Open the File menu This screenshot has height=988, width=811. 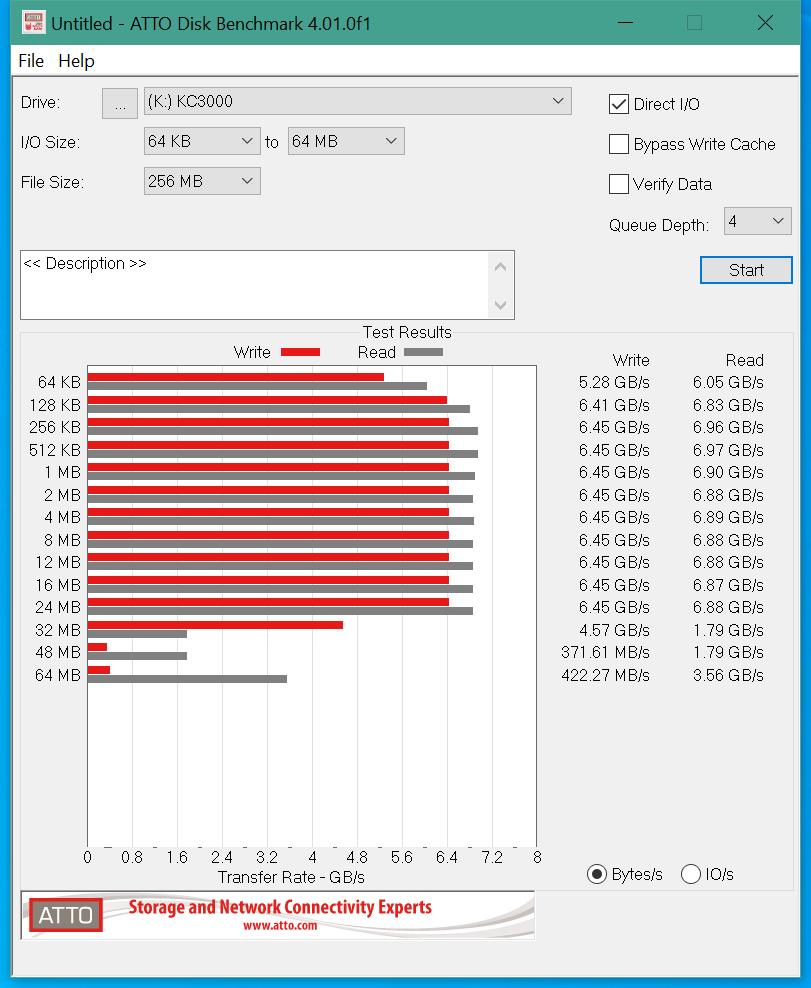[31, 61]
